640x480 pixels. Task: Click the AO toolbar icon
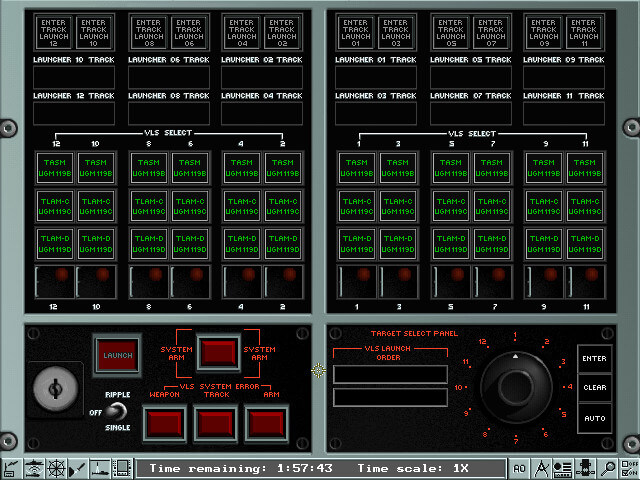click(519, 469)
